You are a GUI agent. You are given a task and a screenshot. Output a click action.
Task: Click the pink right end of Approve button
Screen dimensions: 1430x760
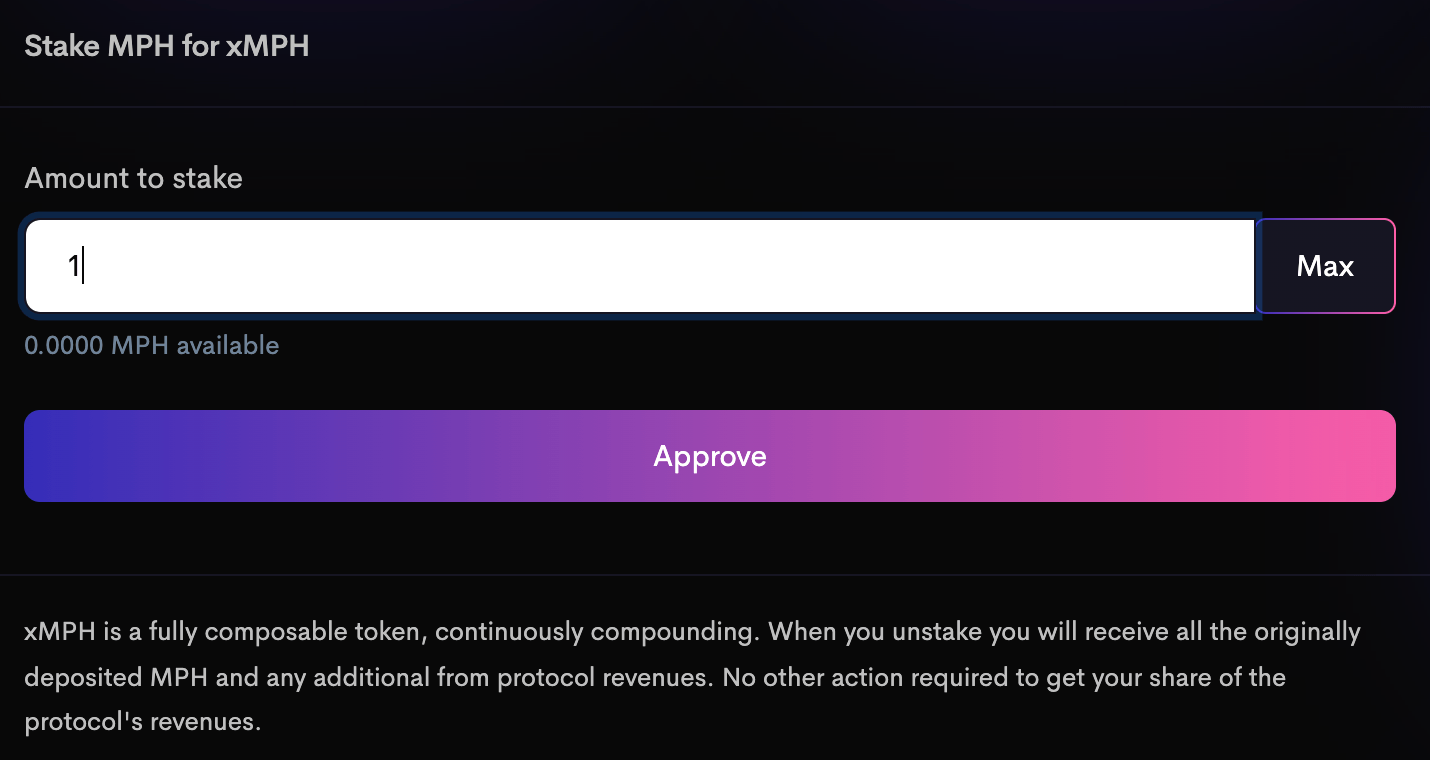(1360, 456)
